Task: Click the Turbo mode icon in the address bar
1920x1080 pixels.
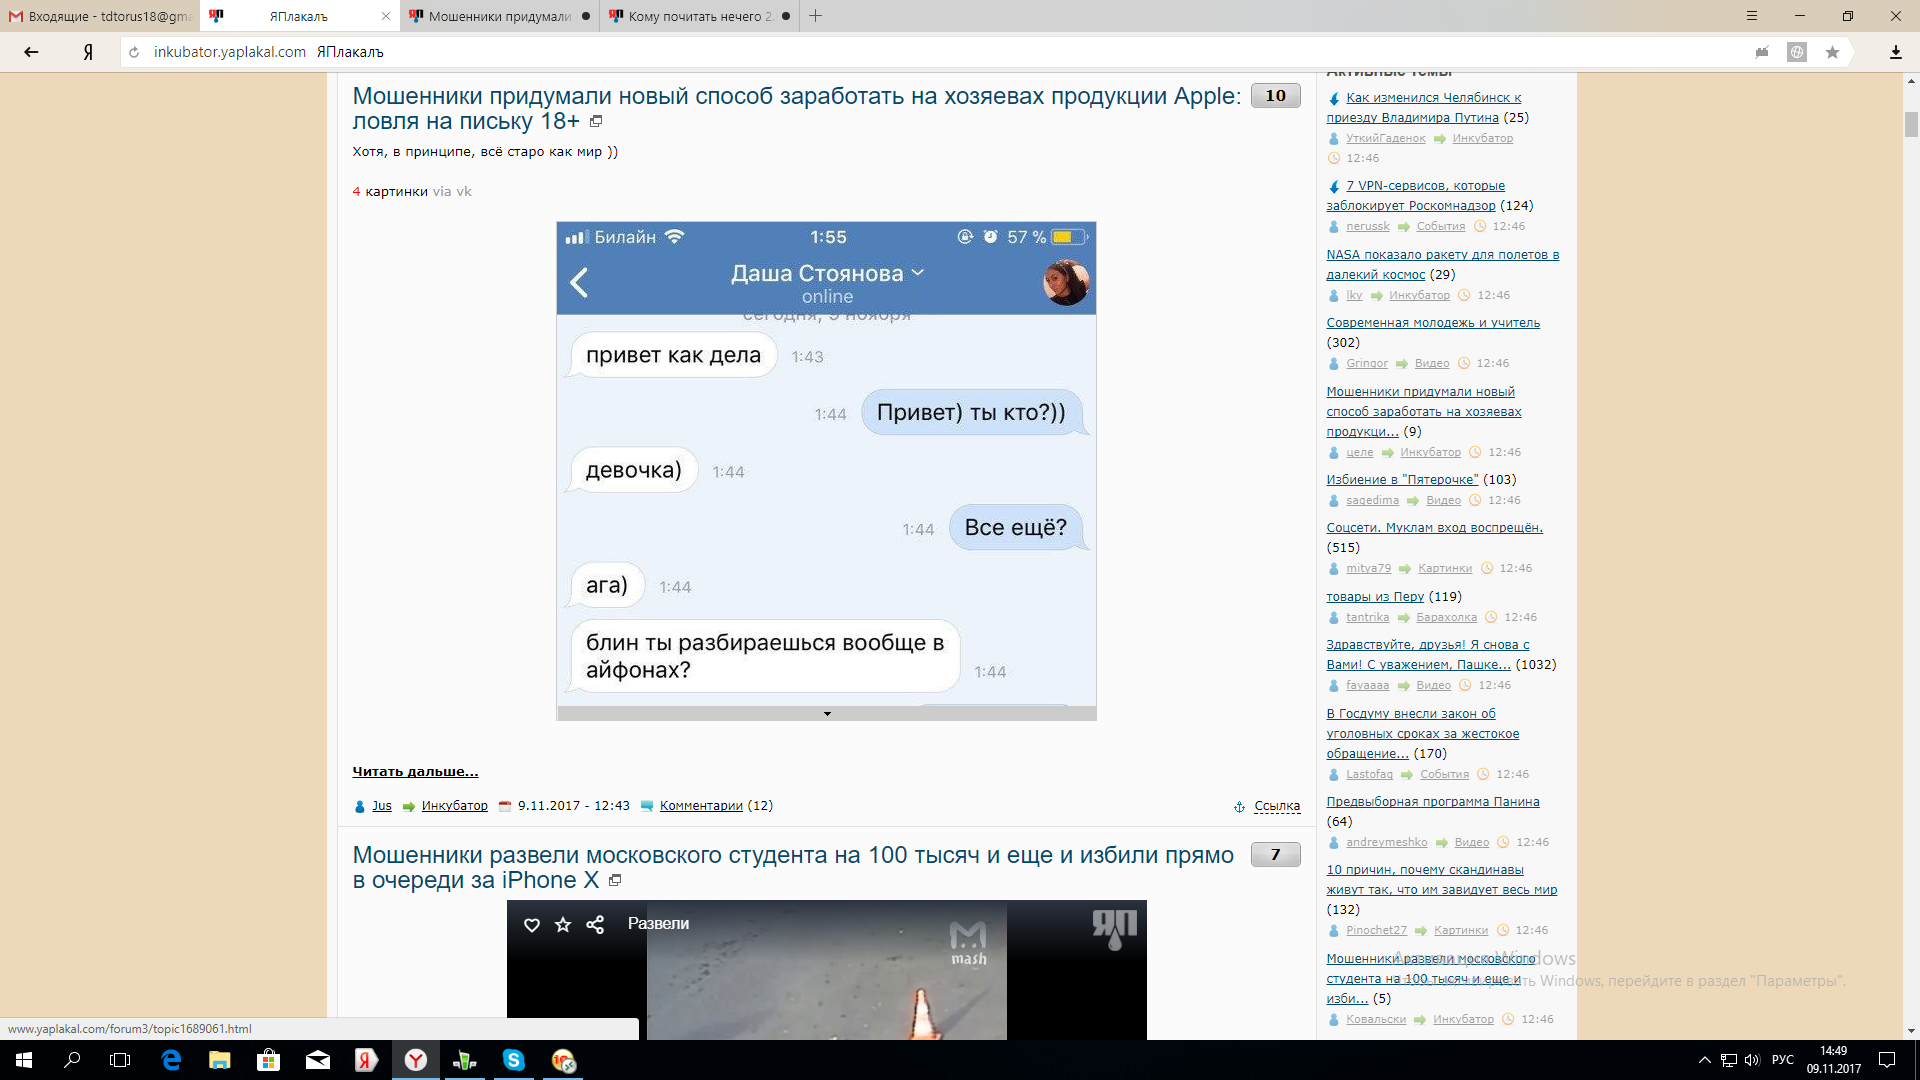Action: (x=1762, y=52)
